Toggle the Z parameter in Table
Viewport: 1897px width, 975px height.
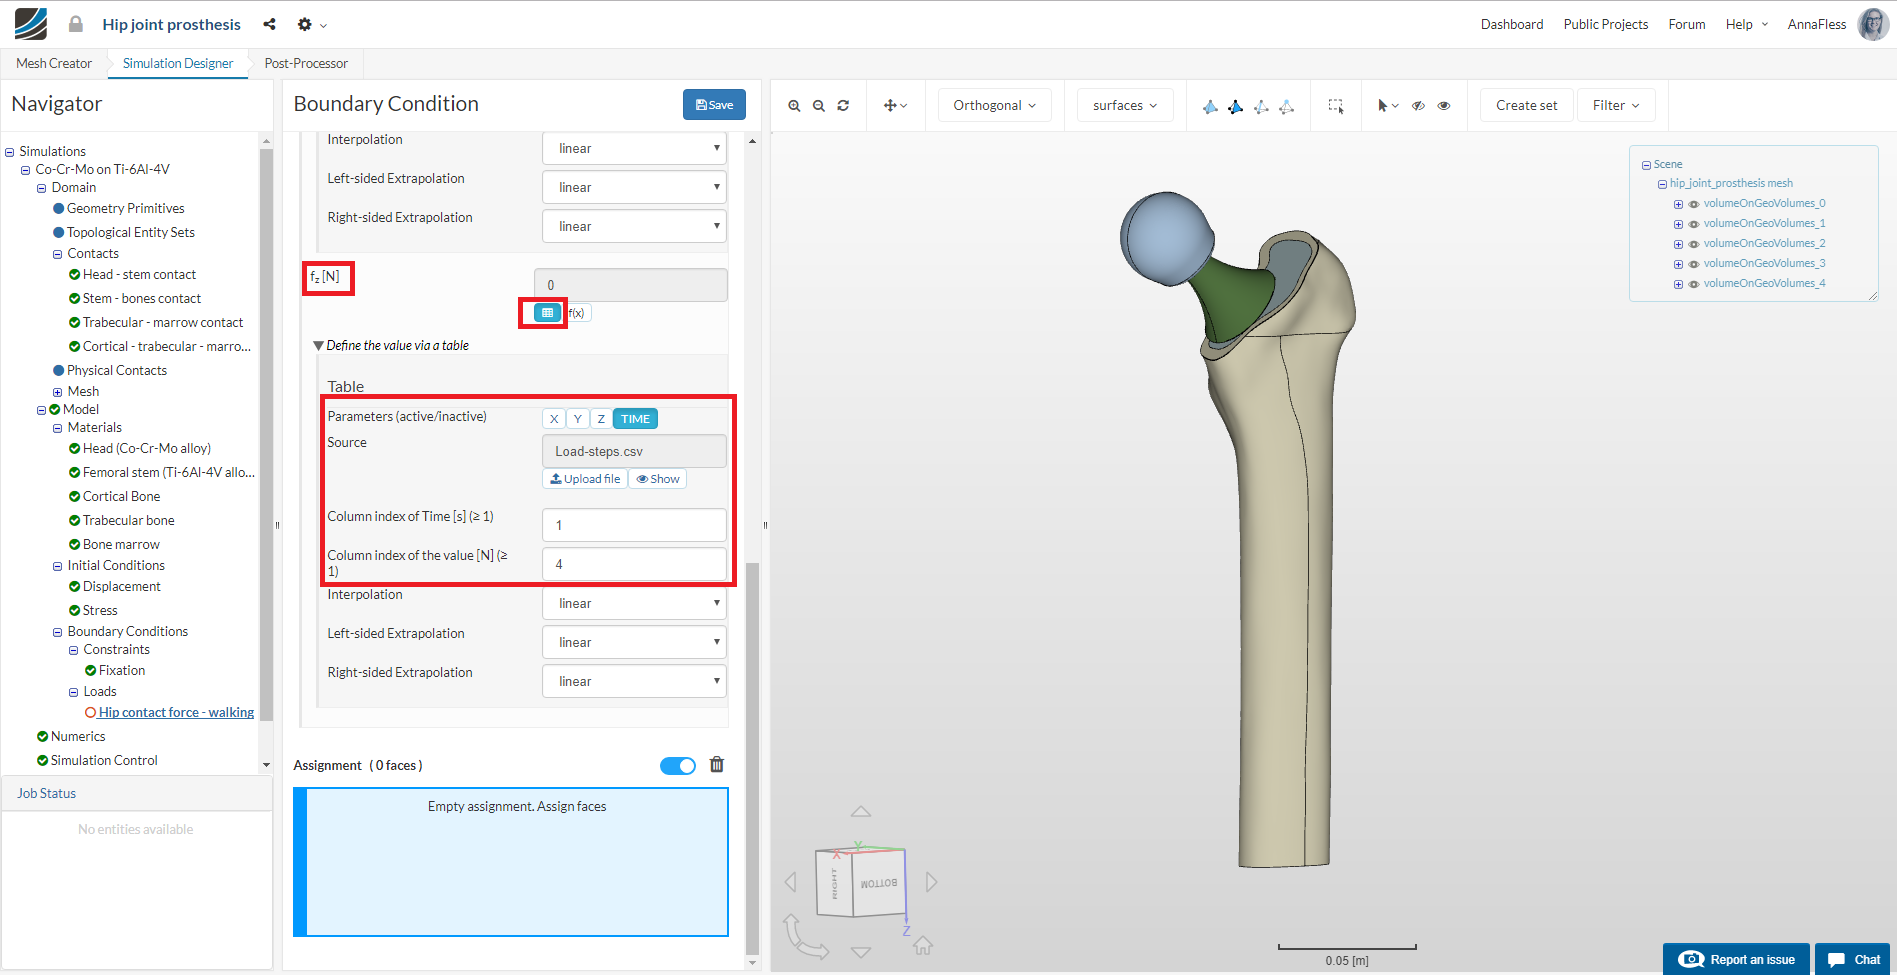click(601, 419)
